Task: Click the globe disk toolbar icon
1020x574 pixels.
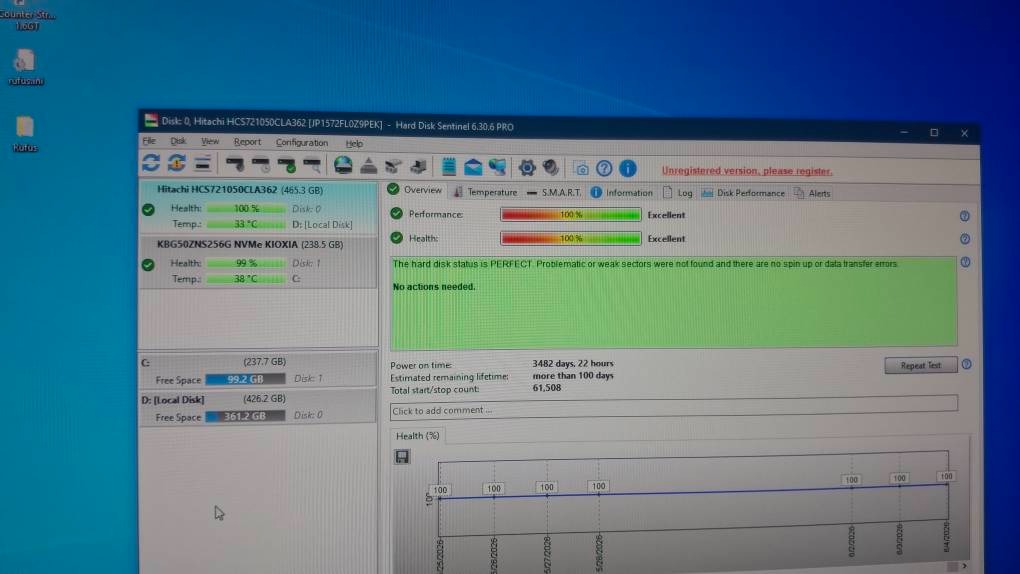Action: [343, 165]
